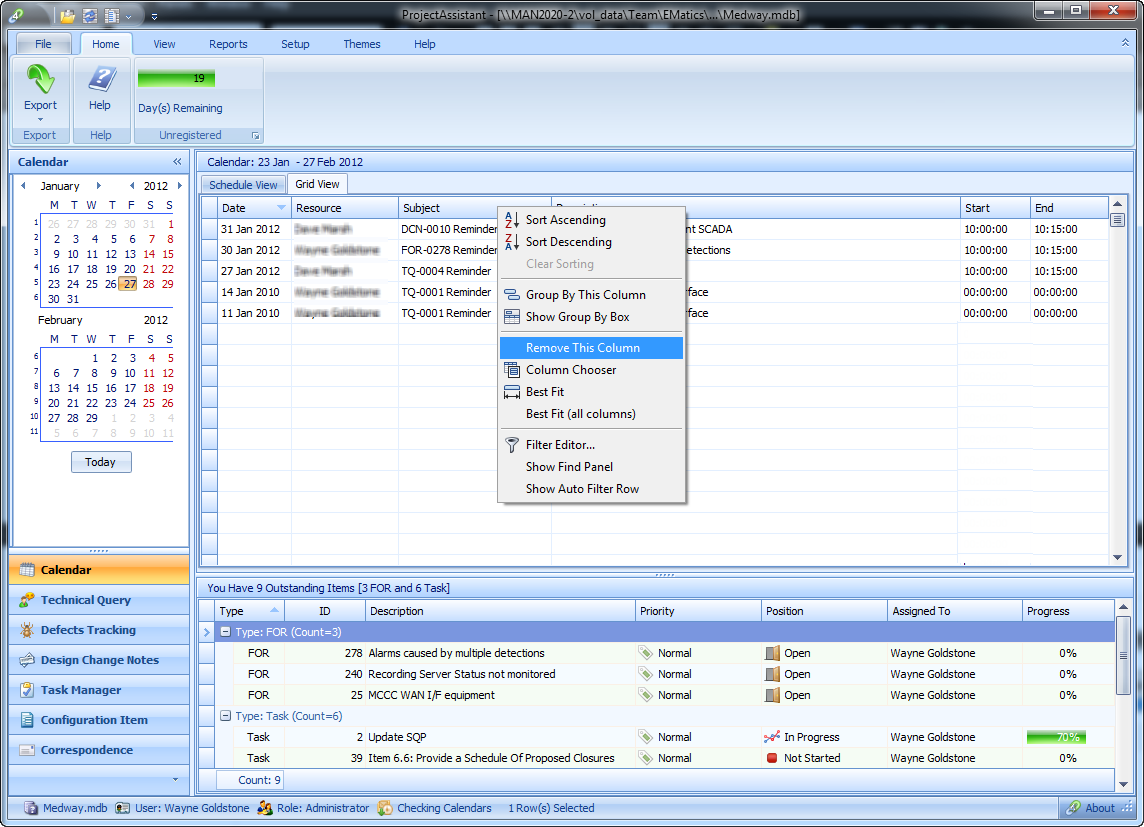Click the Normal priority tag icon for FOR 278
Image resolution: width=1144 pixels, height=827 pixels.
[x=646, y=653]
